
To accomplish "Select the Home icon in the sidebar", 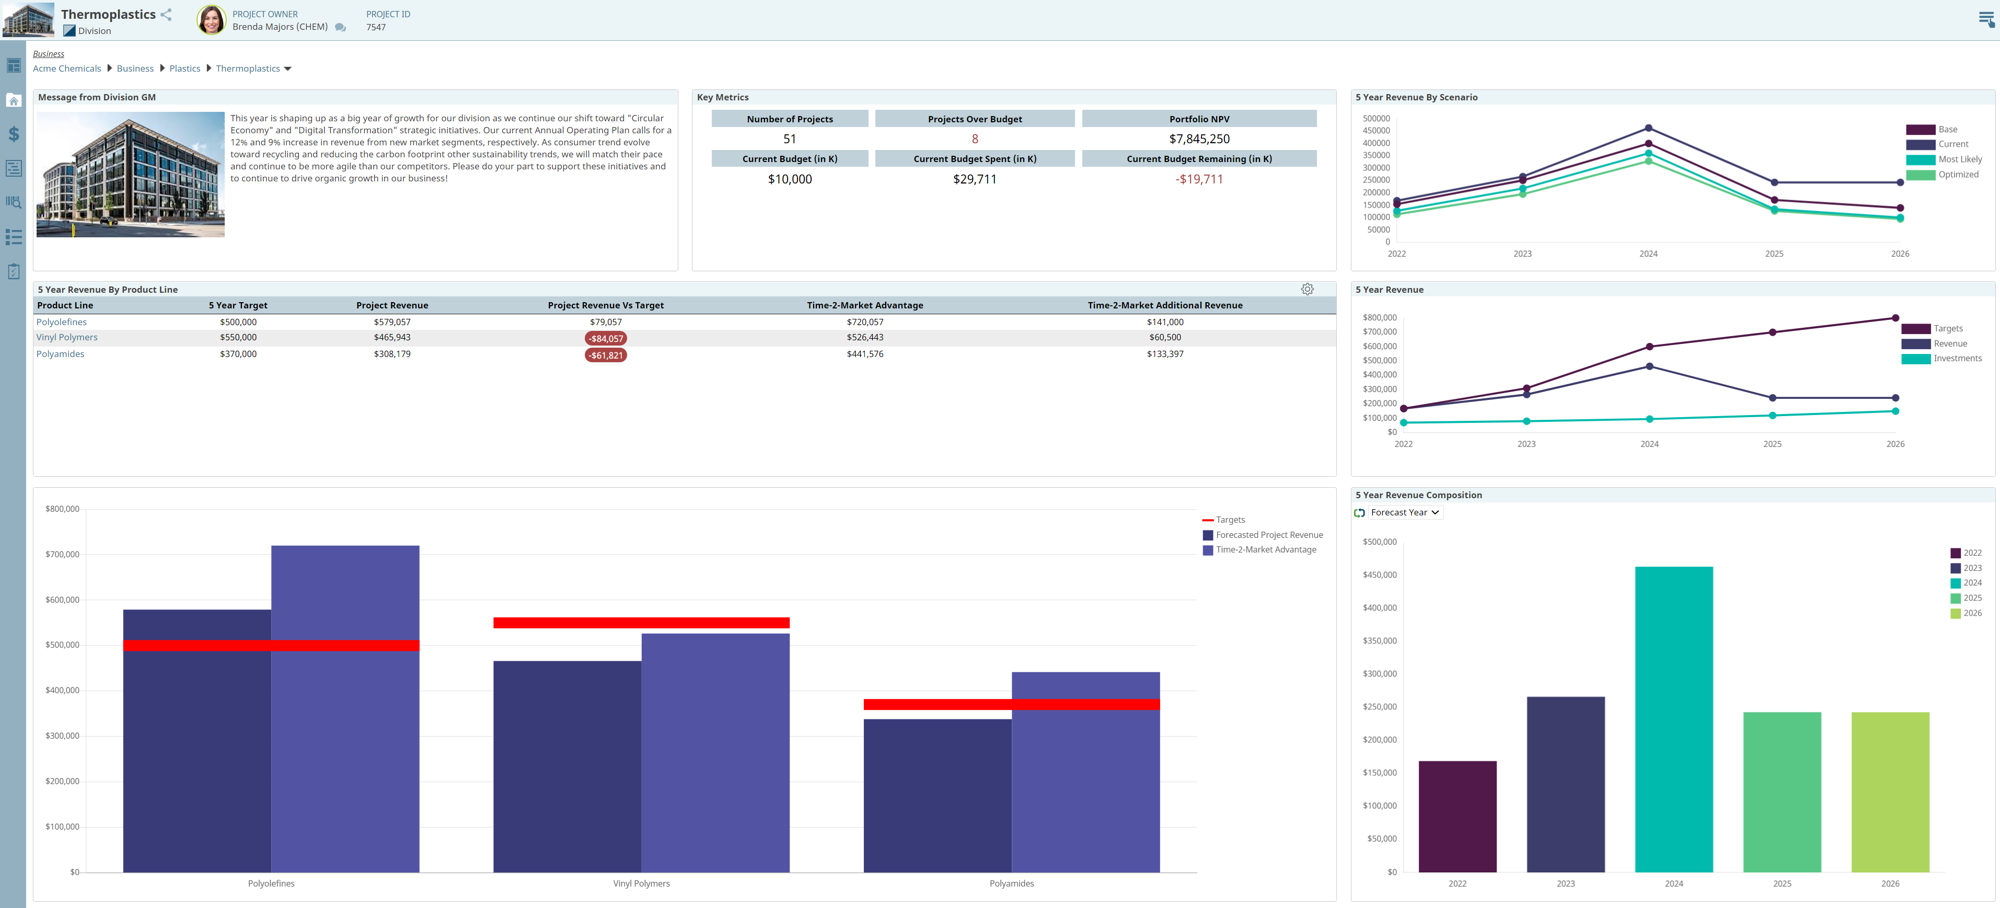I will click(x=13, y=99).
